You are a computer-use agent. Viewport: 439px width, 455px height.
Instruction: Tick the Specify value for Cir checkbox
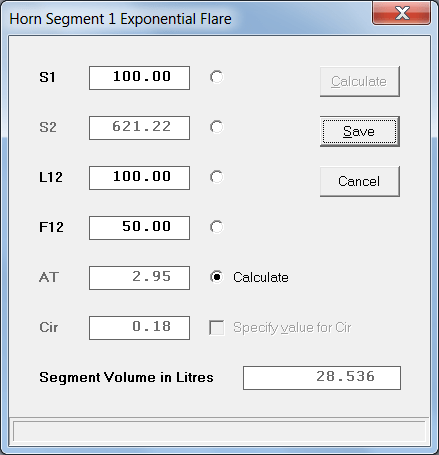coord(217,327)
